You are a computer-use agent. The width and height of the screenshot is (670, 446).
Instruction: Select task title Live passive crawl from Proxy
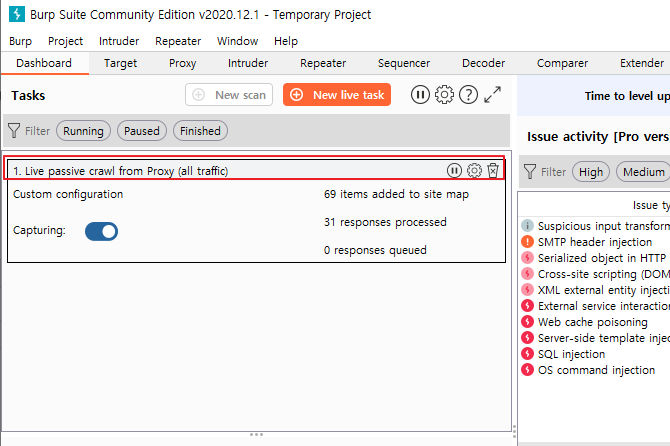coord(120,171)
